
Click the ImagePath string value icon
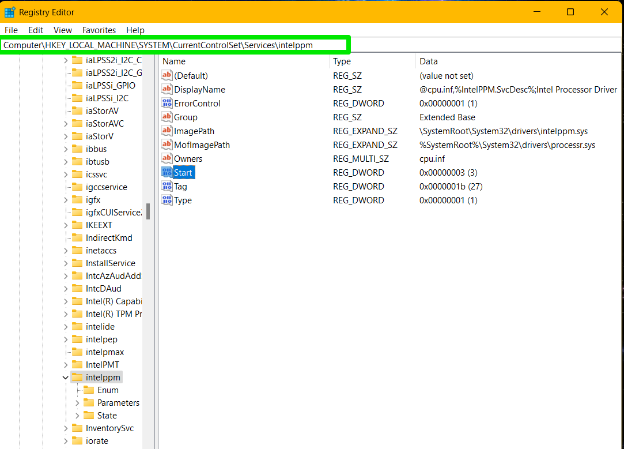pyautogui.click(x=167, y=131)
